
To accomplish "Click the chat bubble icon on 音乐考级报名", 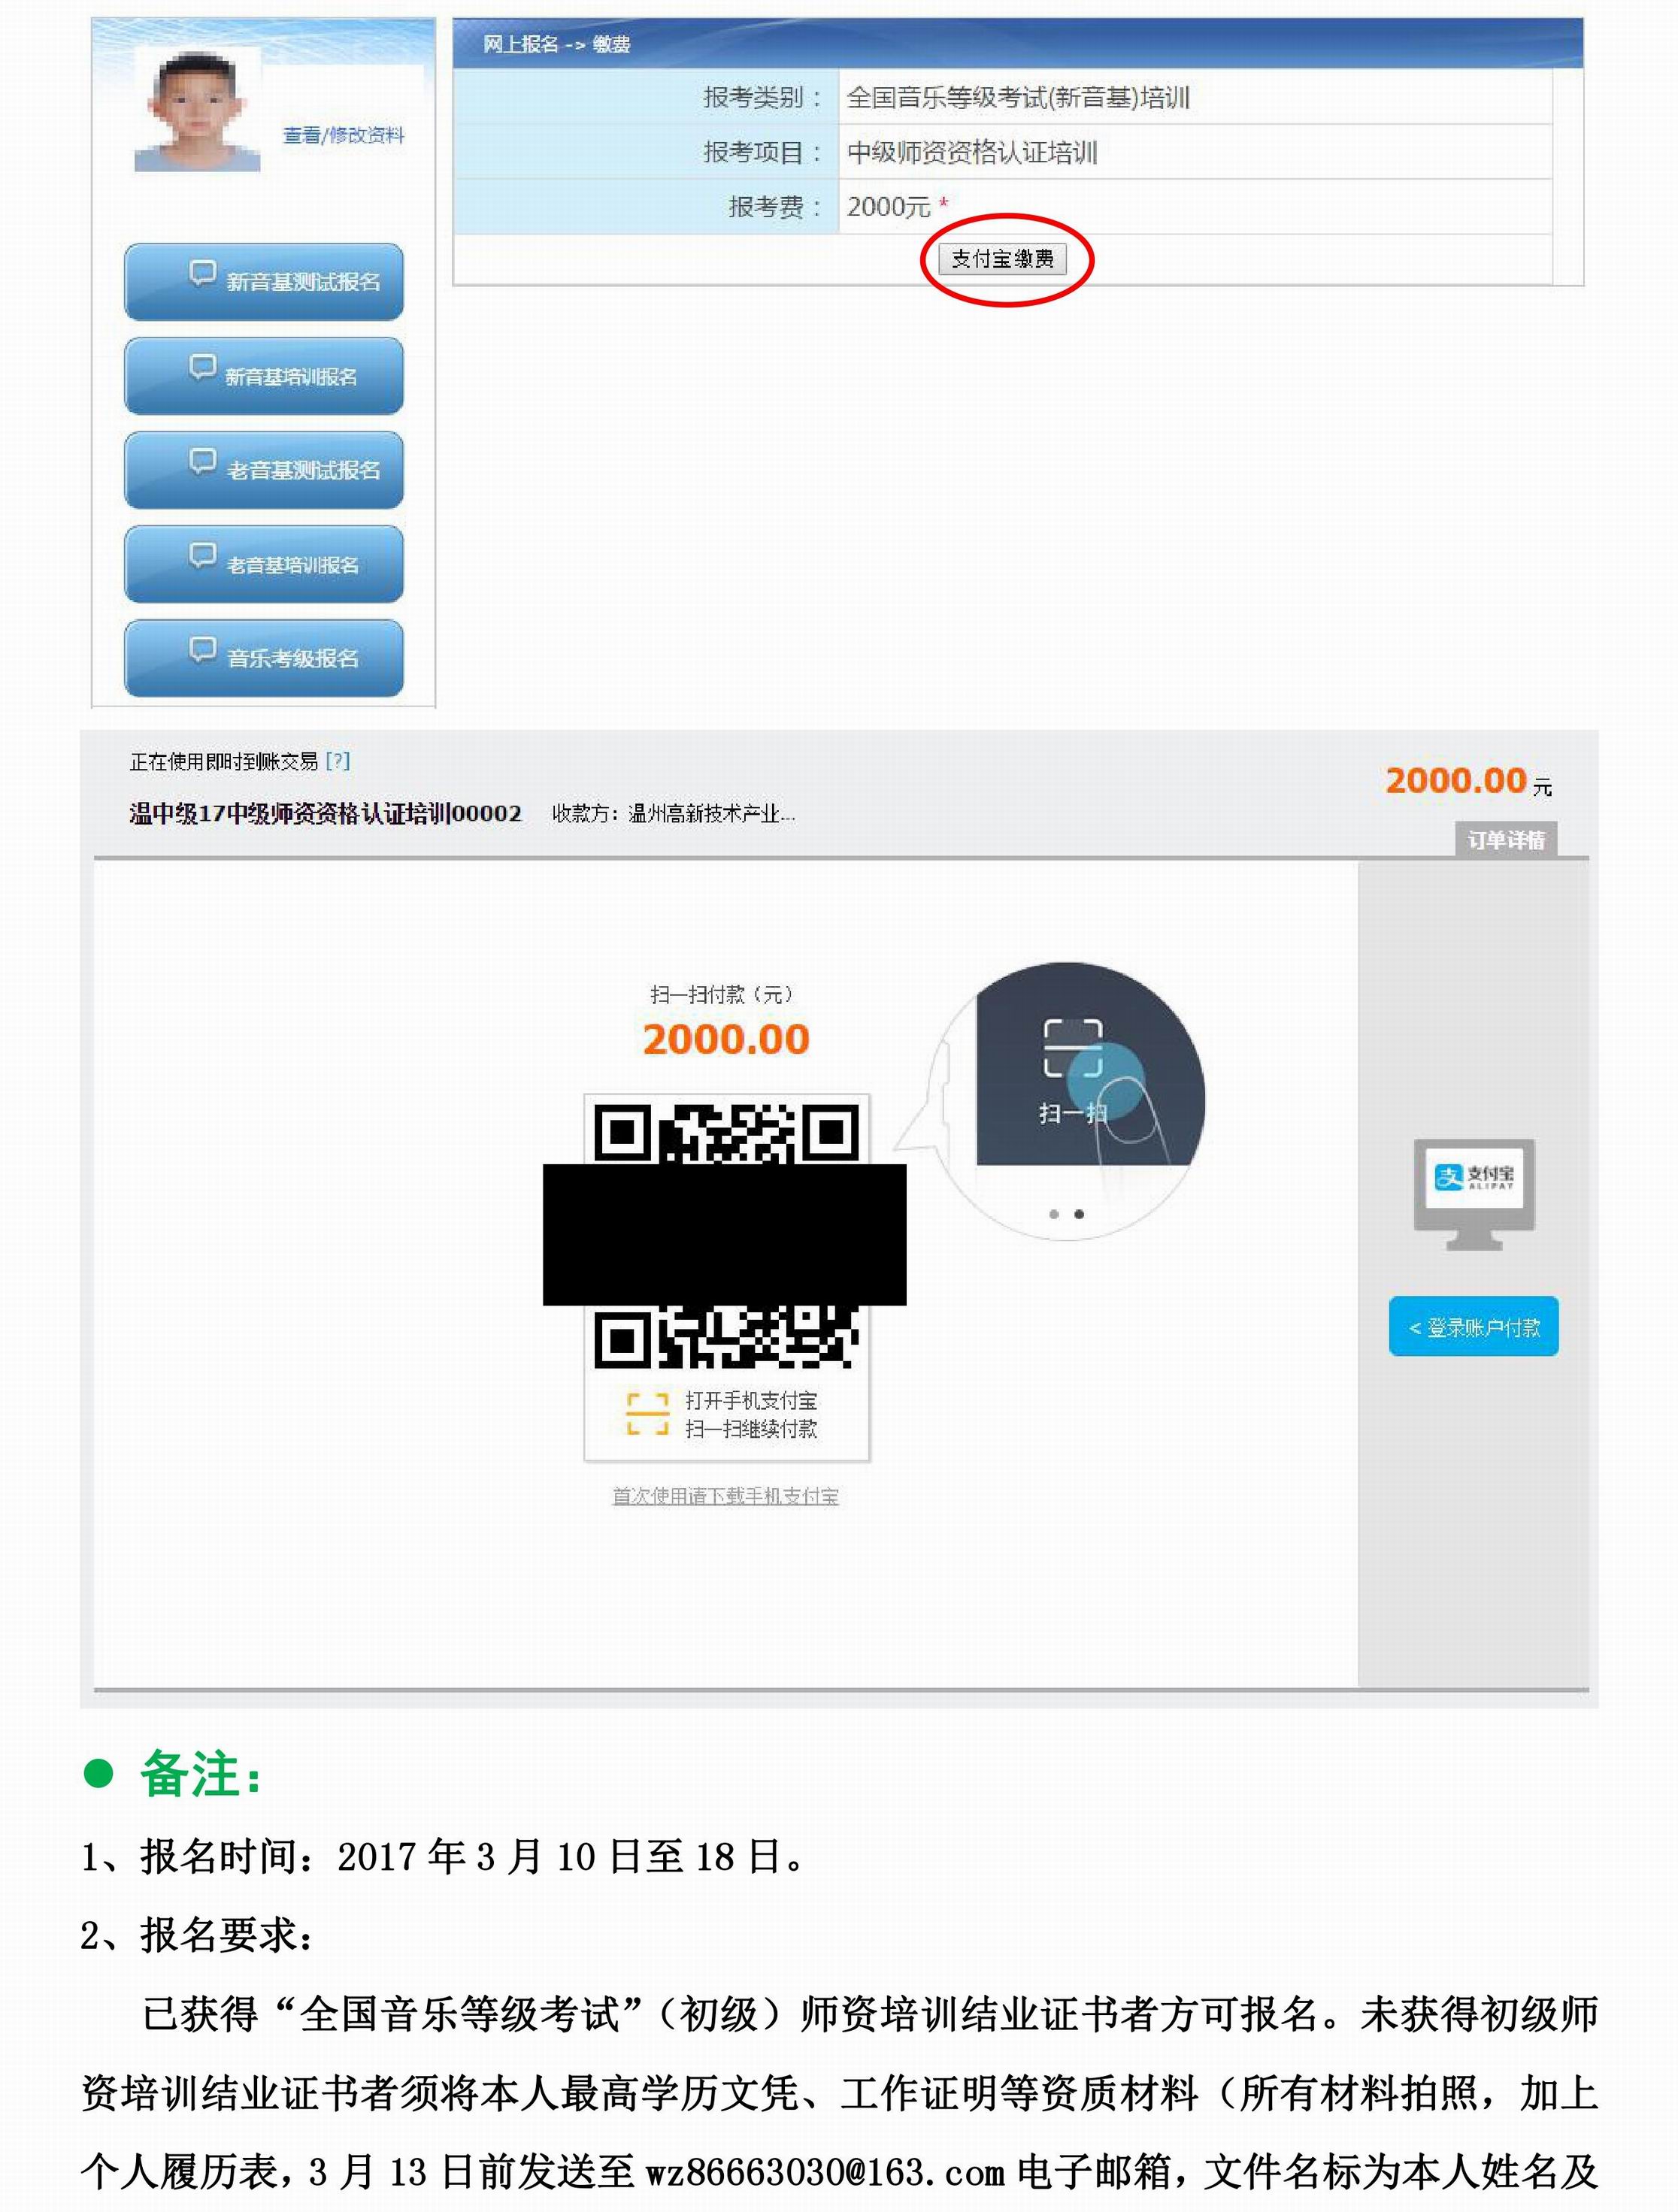I will coord(203,650).
